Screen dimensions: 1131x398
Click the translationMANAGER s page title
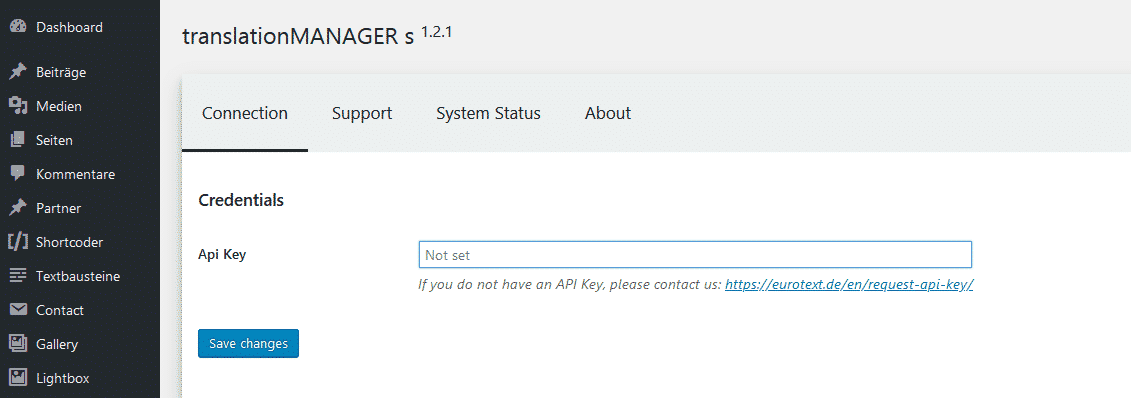click(299, 36)
